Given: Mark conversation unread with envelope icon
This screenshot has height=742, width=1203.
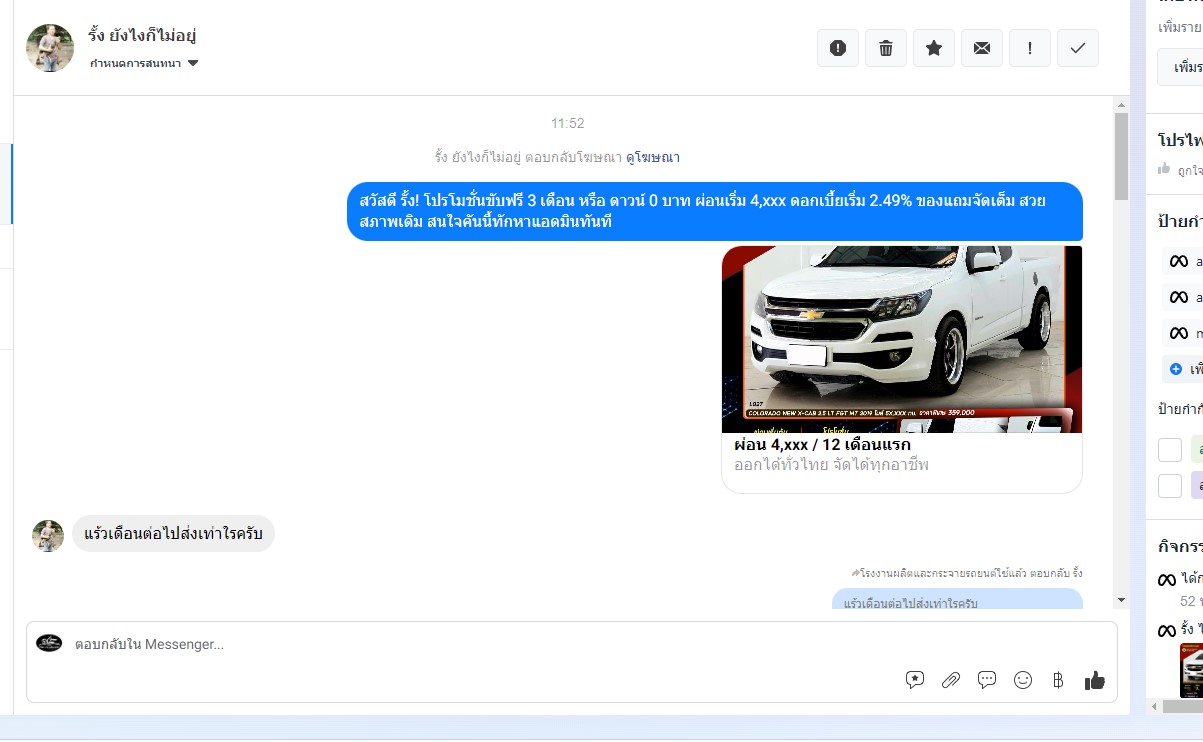Looking at the screenshot, I should 982,48.
